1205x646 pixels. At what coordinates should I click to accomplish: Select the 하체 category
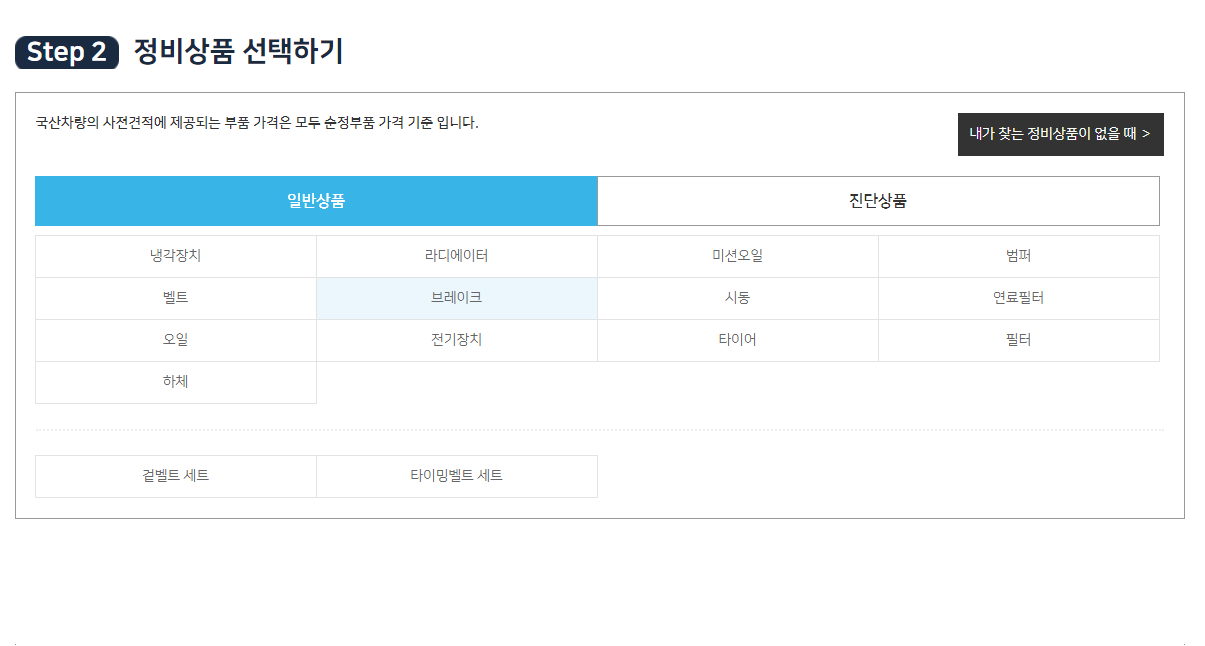[176, 382]
